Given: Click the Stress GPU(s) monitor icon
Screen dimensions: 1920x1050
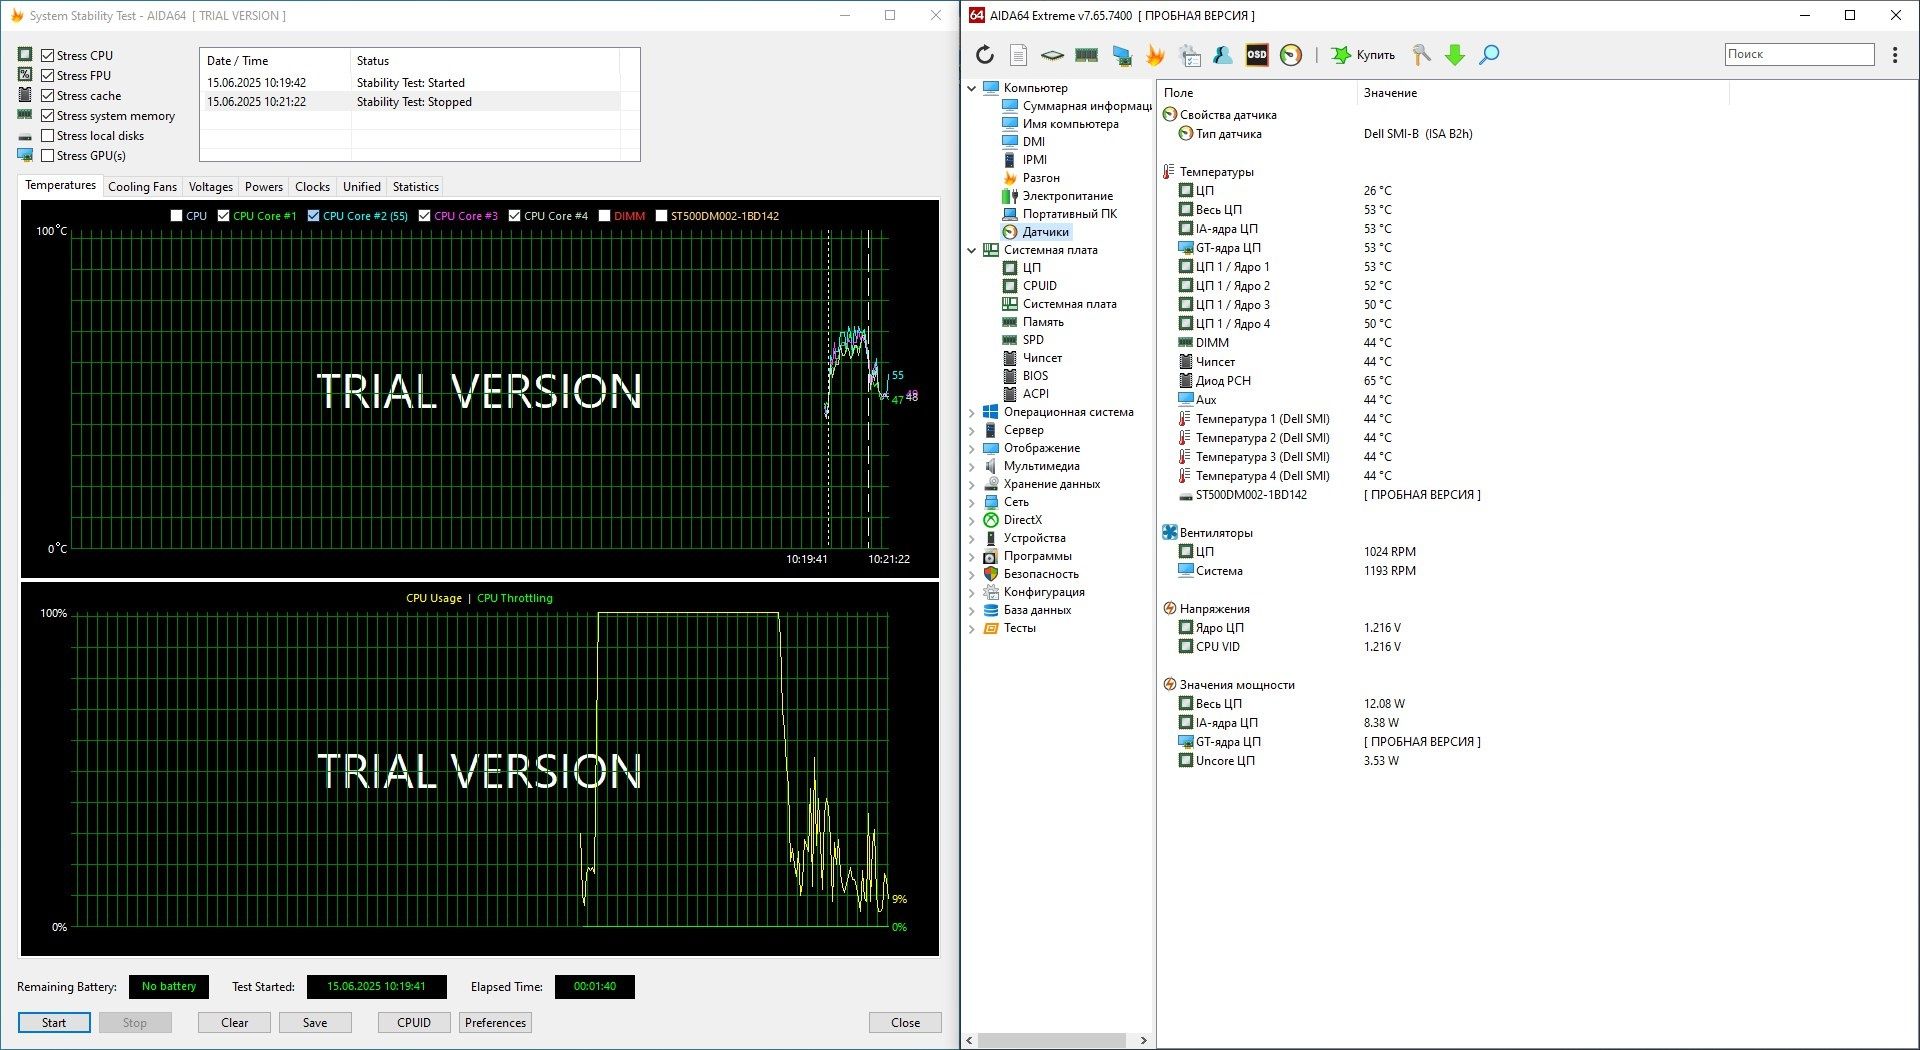Looking at the screenshot, I should (x=25, y=155).
